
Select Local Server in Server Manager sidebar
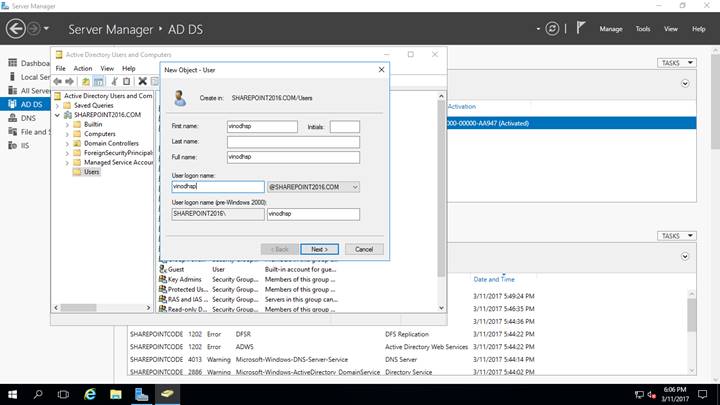coord(28,77)
